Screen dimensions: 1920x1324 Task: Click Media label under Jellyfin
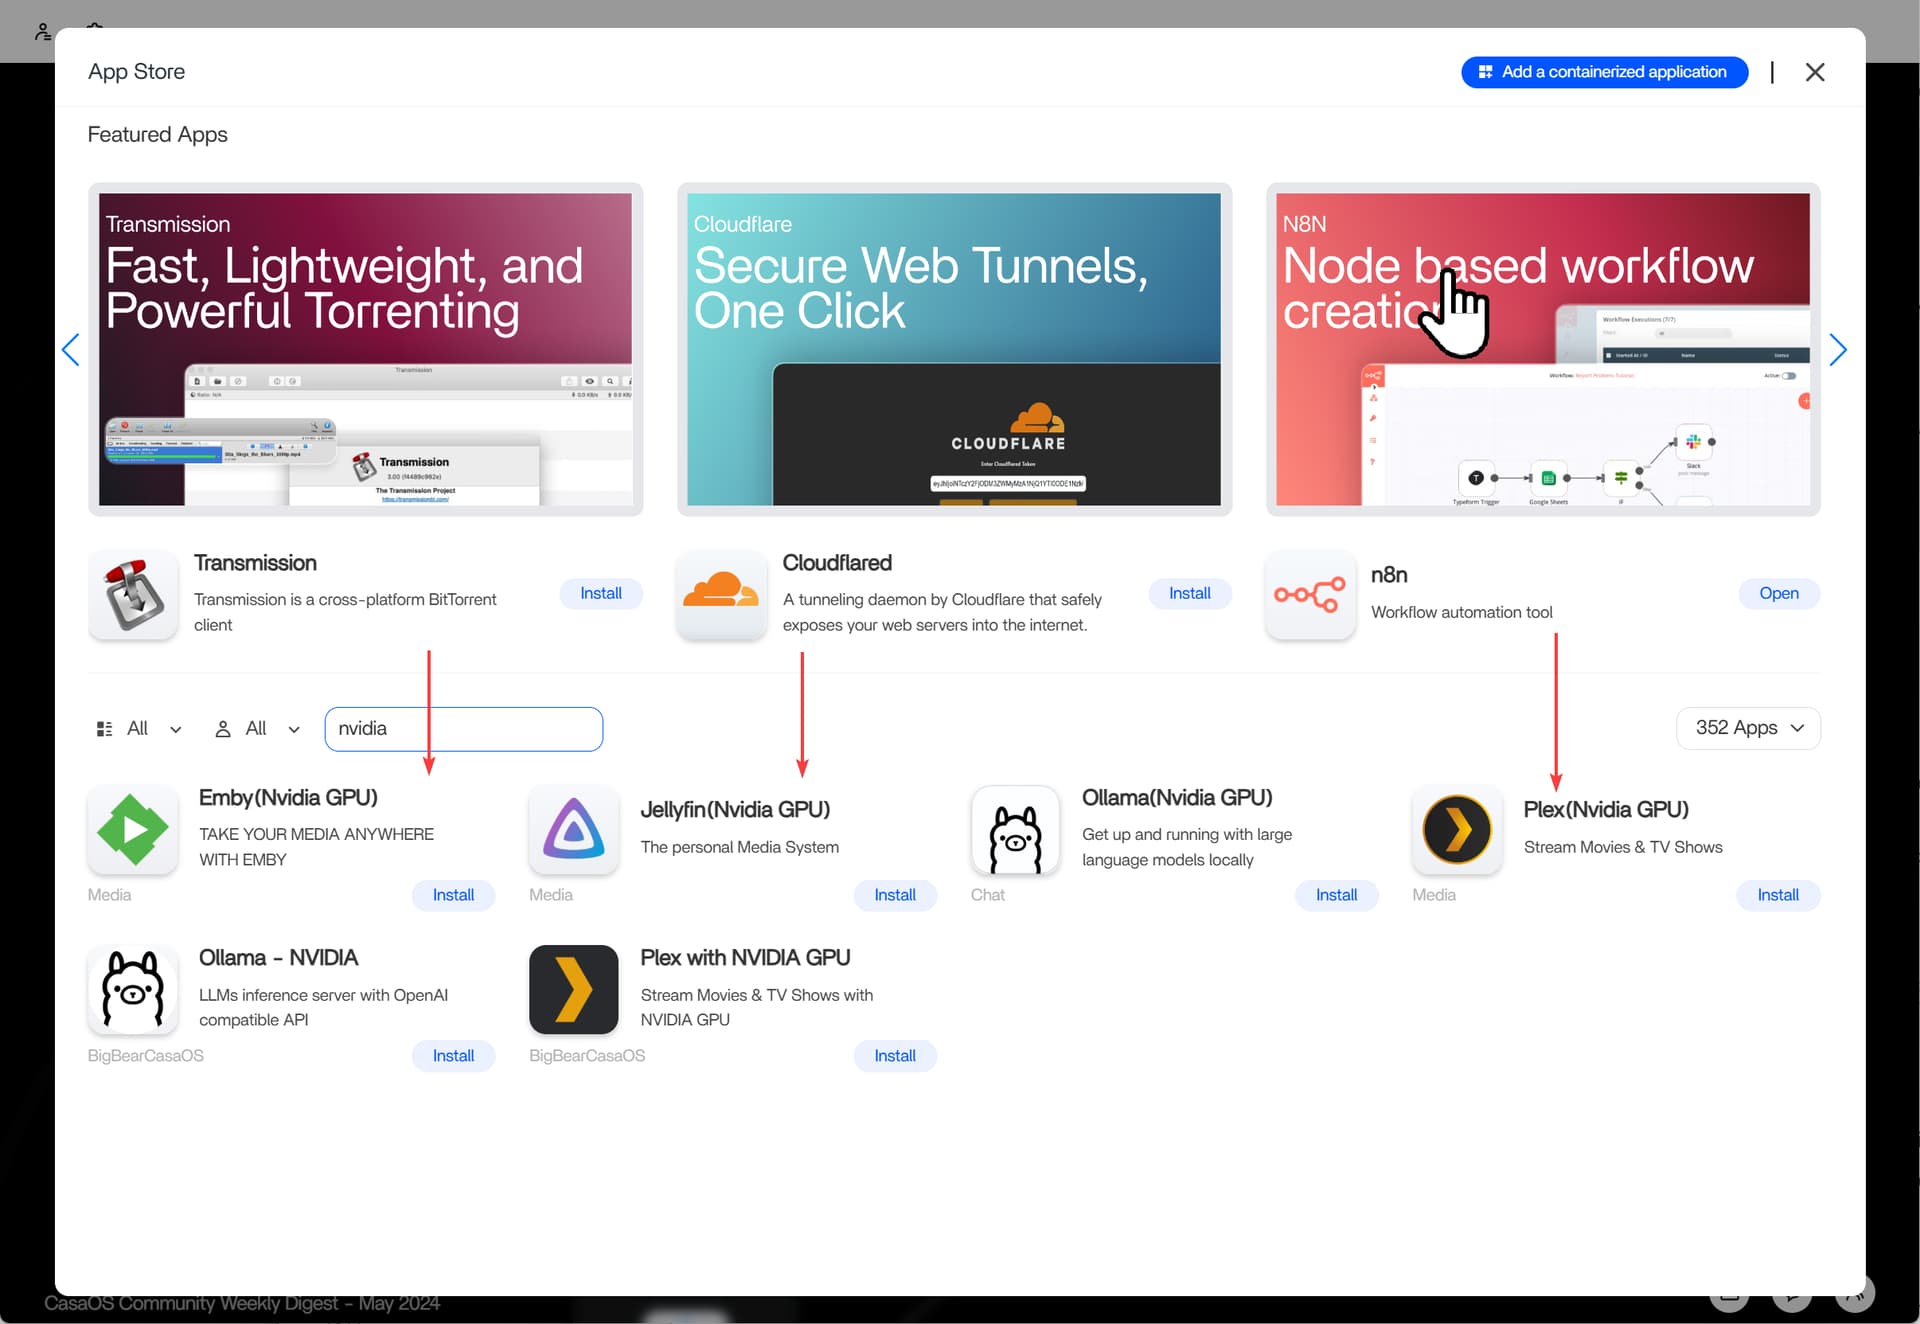551,895
